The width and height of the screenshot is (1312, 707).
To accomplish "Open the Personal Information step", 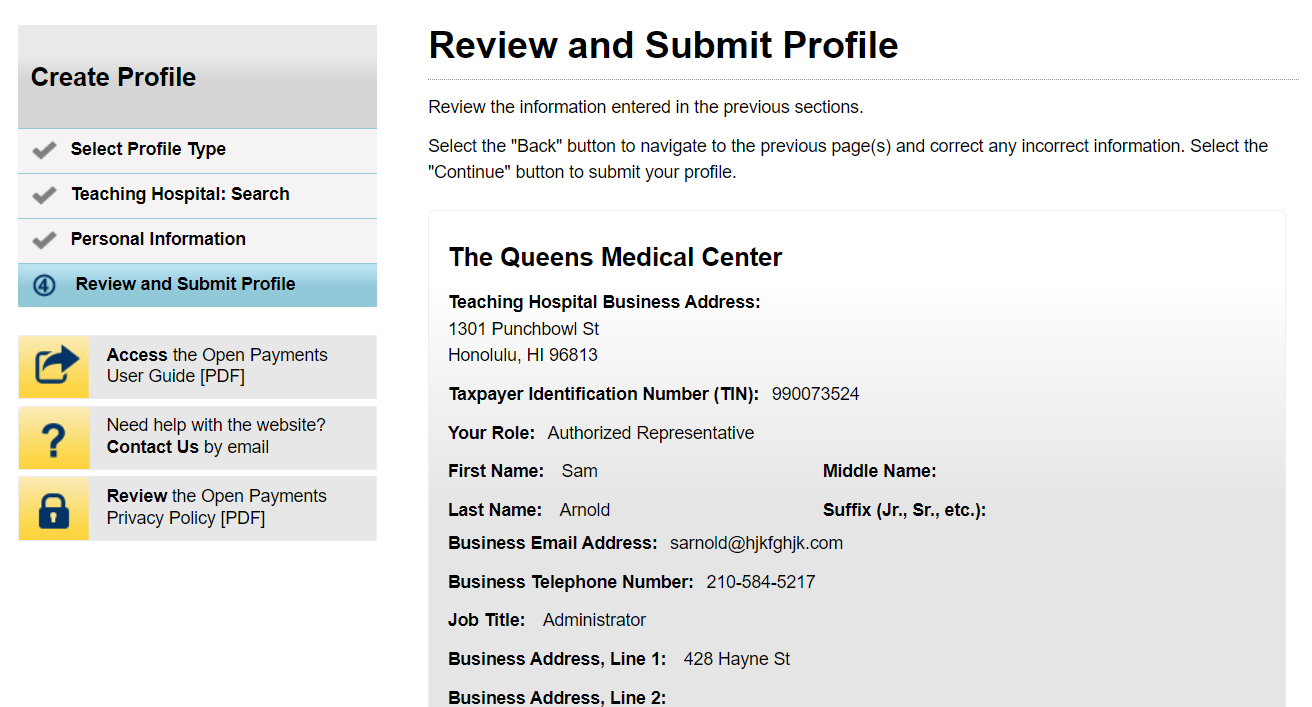I will [158, 240].
